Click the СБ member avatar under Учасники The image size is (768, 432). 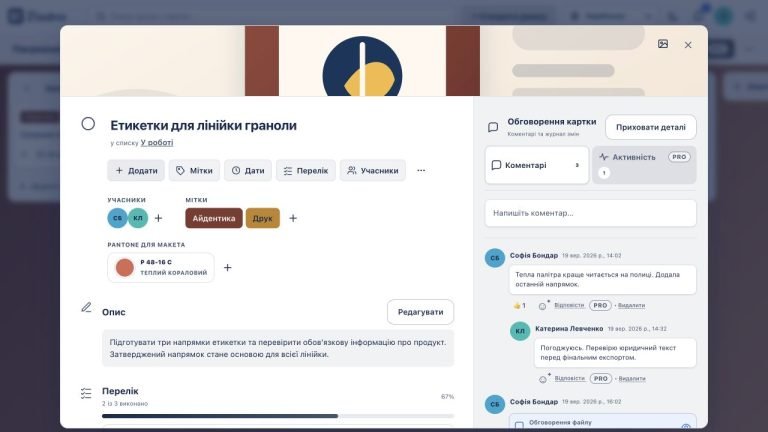pos(118,218)
